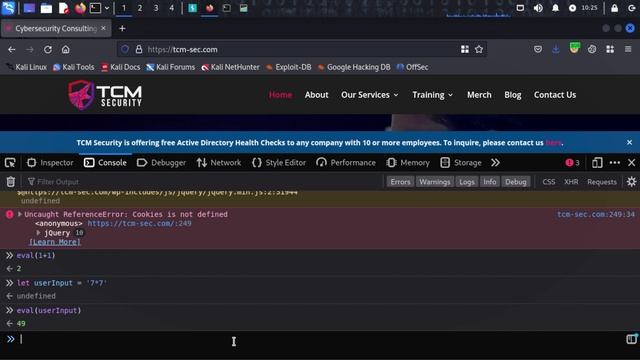The width and height of the screenshot is (640, 360).
Task: Click the red error count badge
Action: coord(572,162)
